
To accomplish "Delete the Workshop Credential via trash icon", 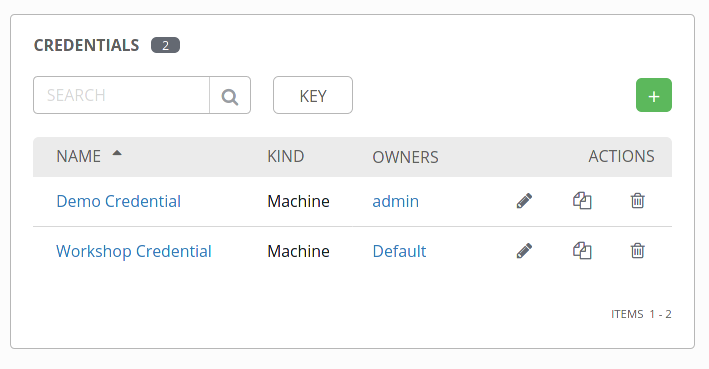I will point(638,251).
